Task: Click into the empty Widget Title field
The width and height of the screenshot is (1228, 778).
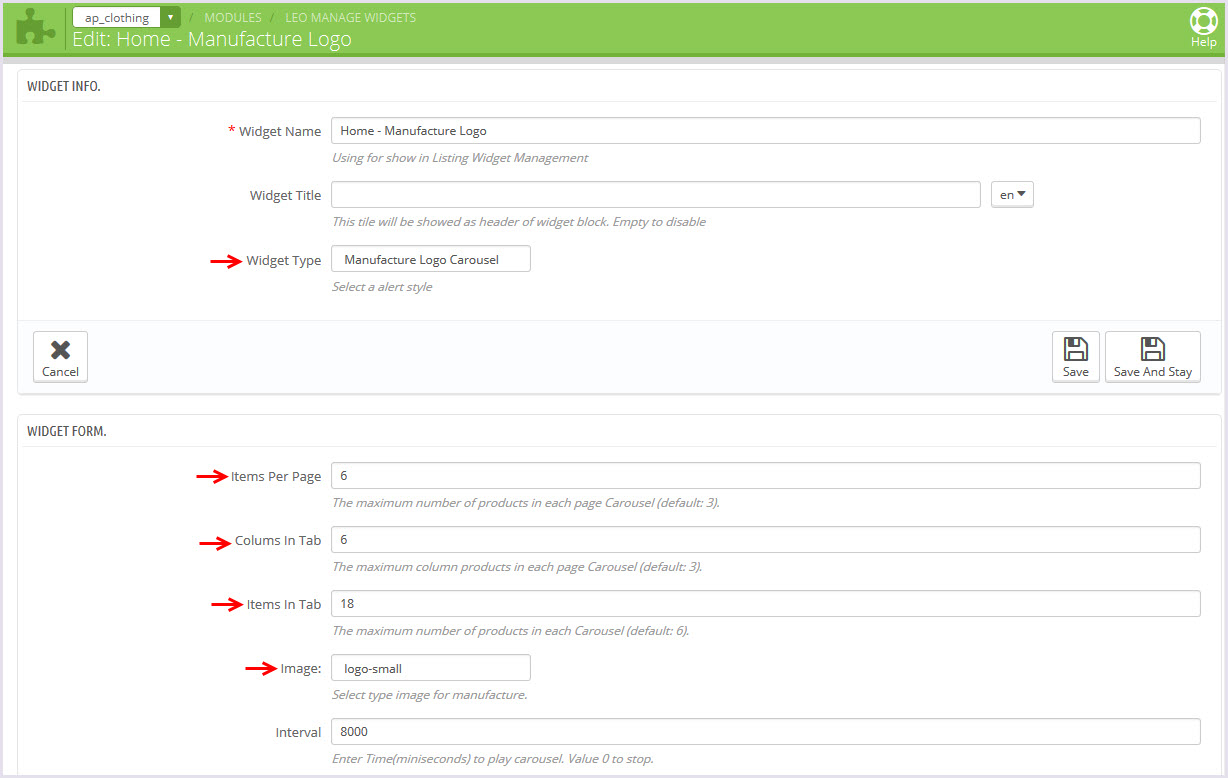Action: [655, 195]
